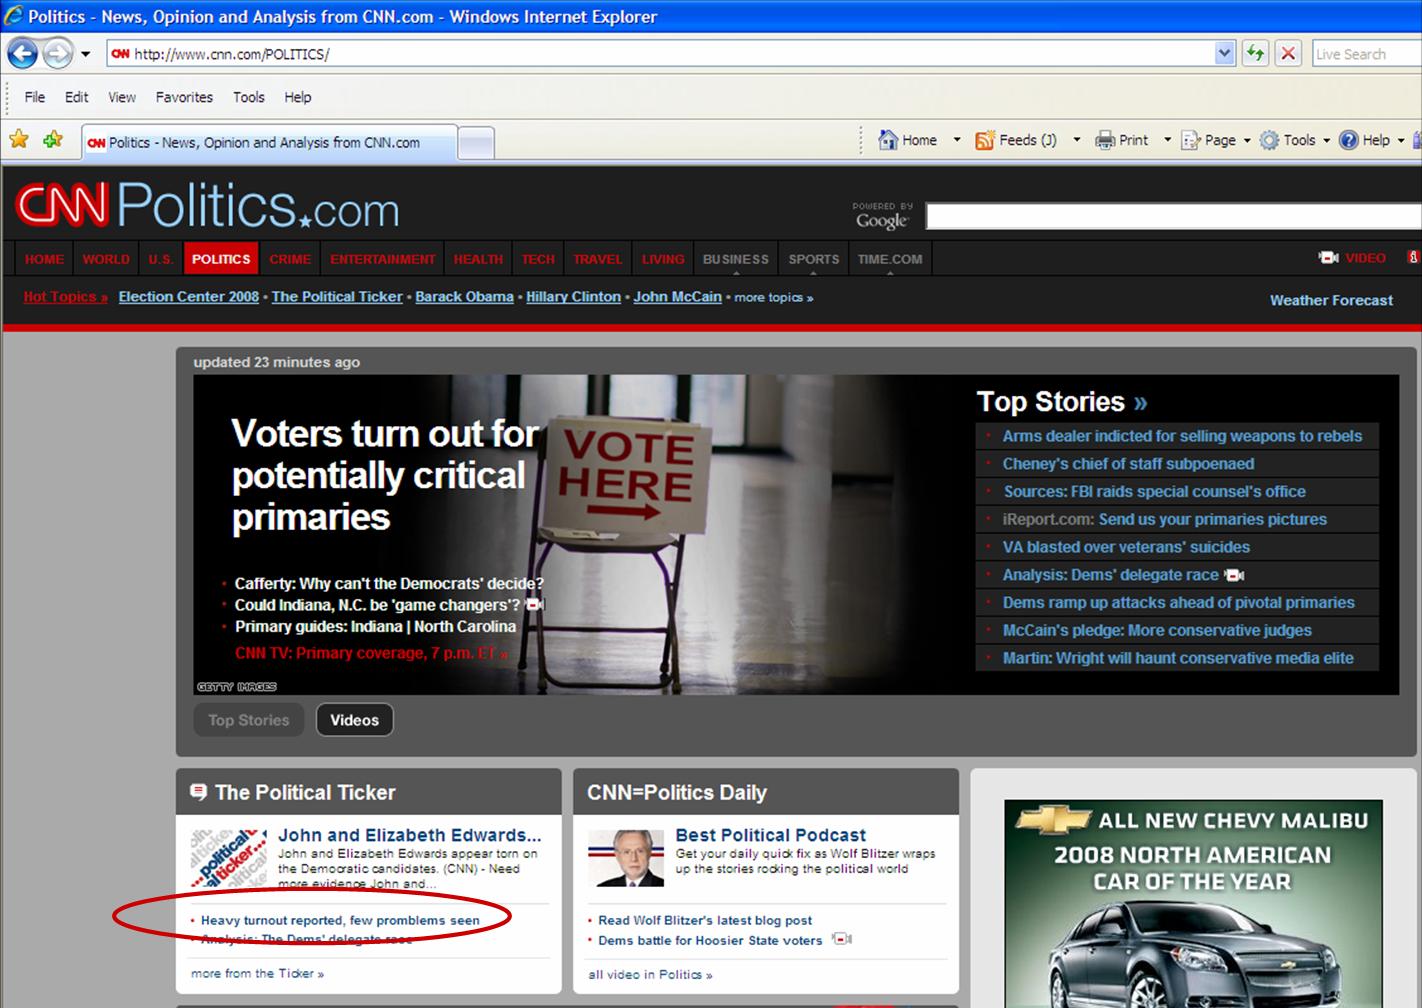Image resolution: width=1422 pixels, height=1008 pixels.
Task: Open Favorites Center star icon
Action: pos(19,140)
